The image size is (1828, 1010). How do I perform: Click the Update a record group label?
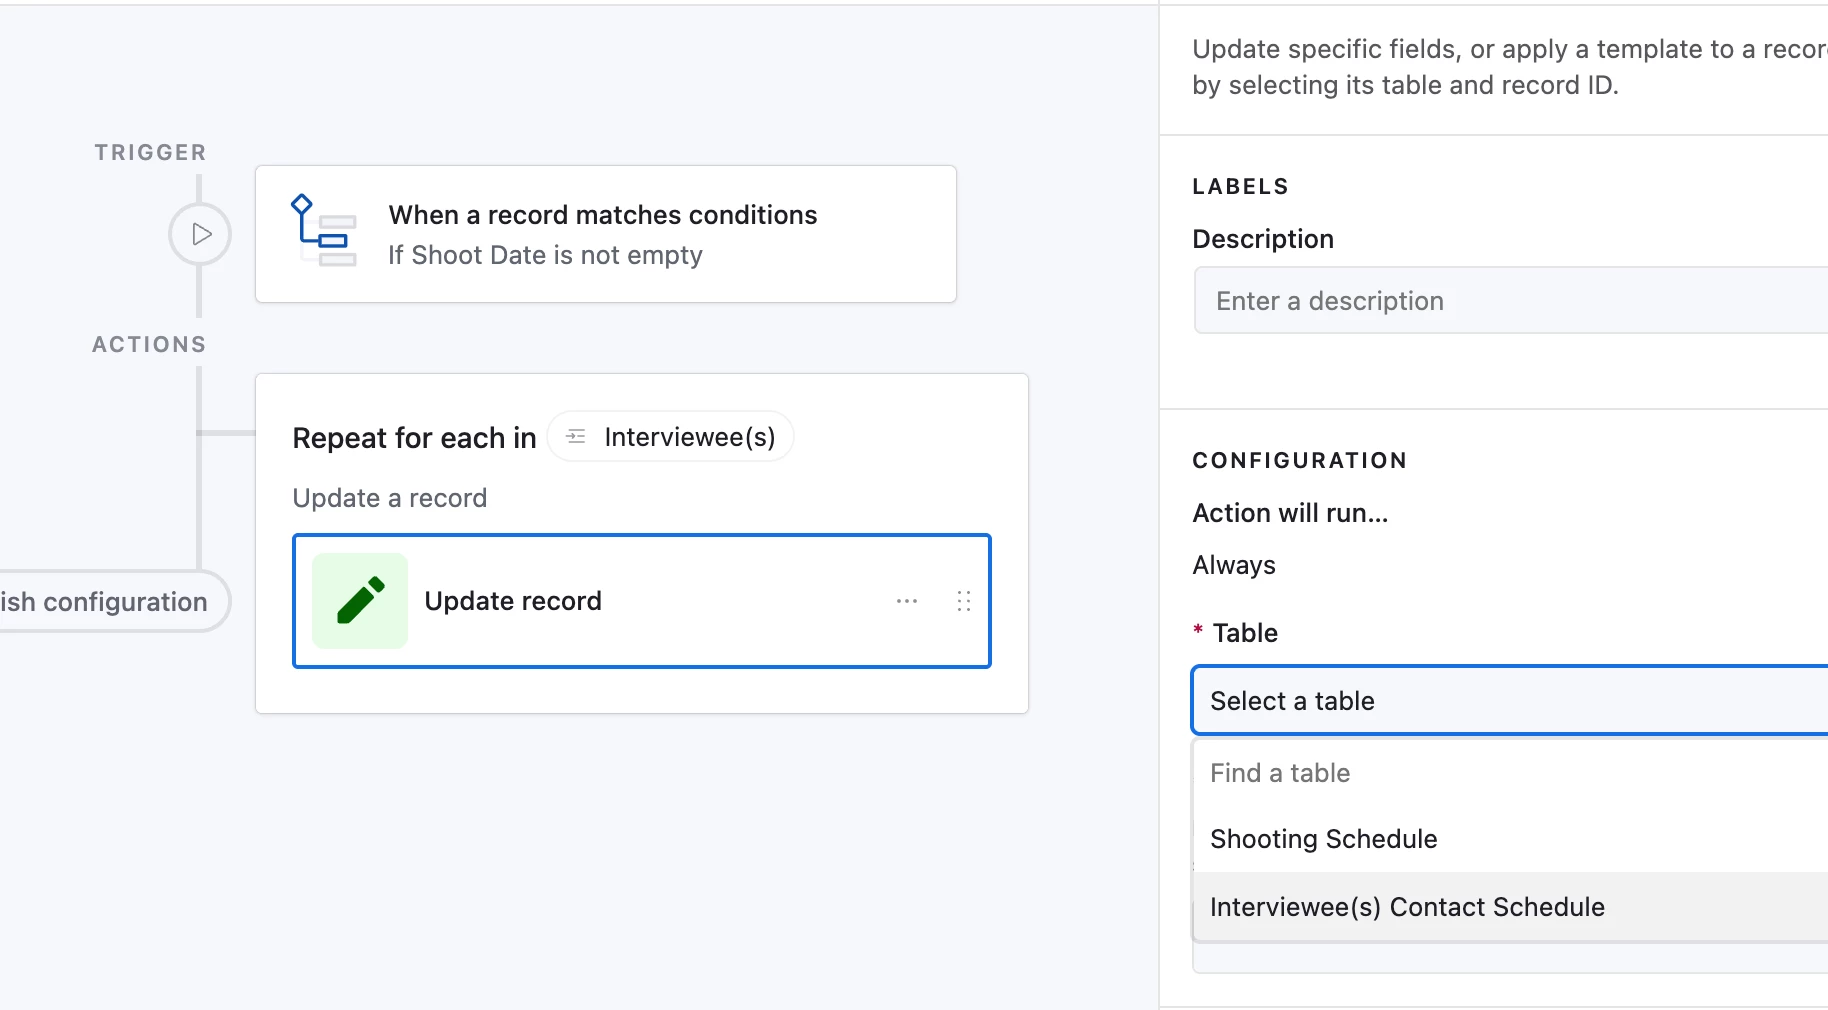(x=390, y=498)
